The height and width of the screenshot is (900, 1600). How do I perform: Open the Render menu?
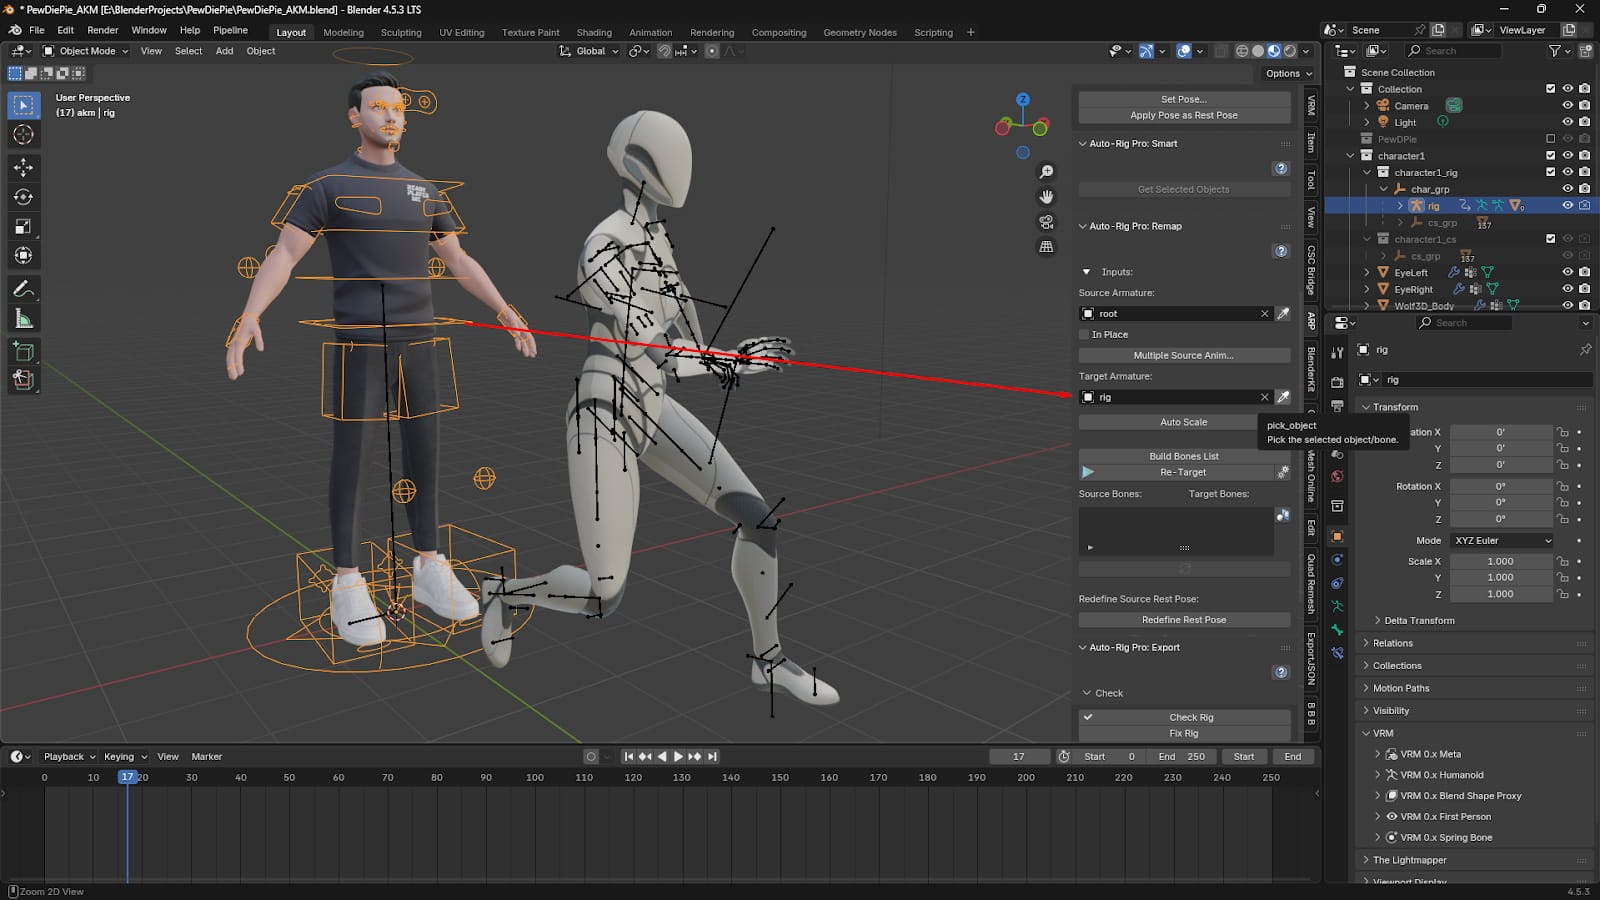click(102, 30)
